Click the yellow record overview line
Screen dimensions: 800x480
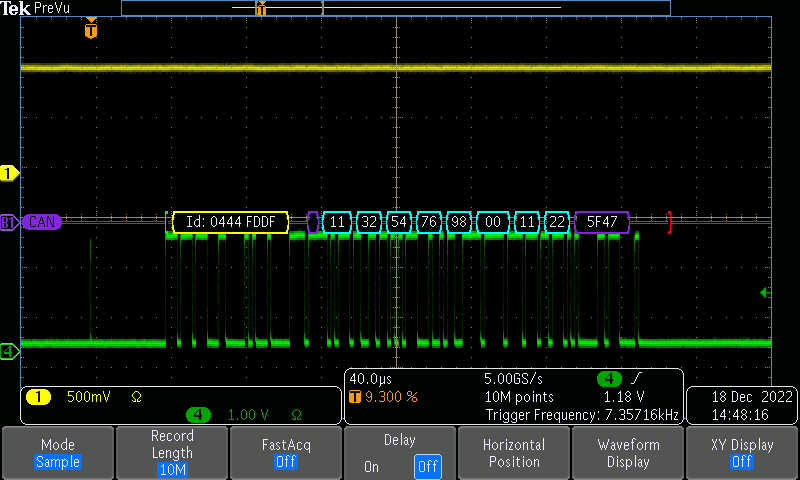point(396,8)
